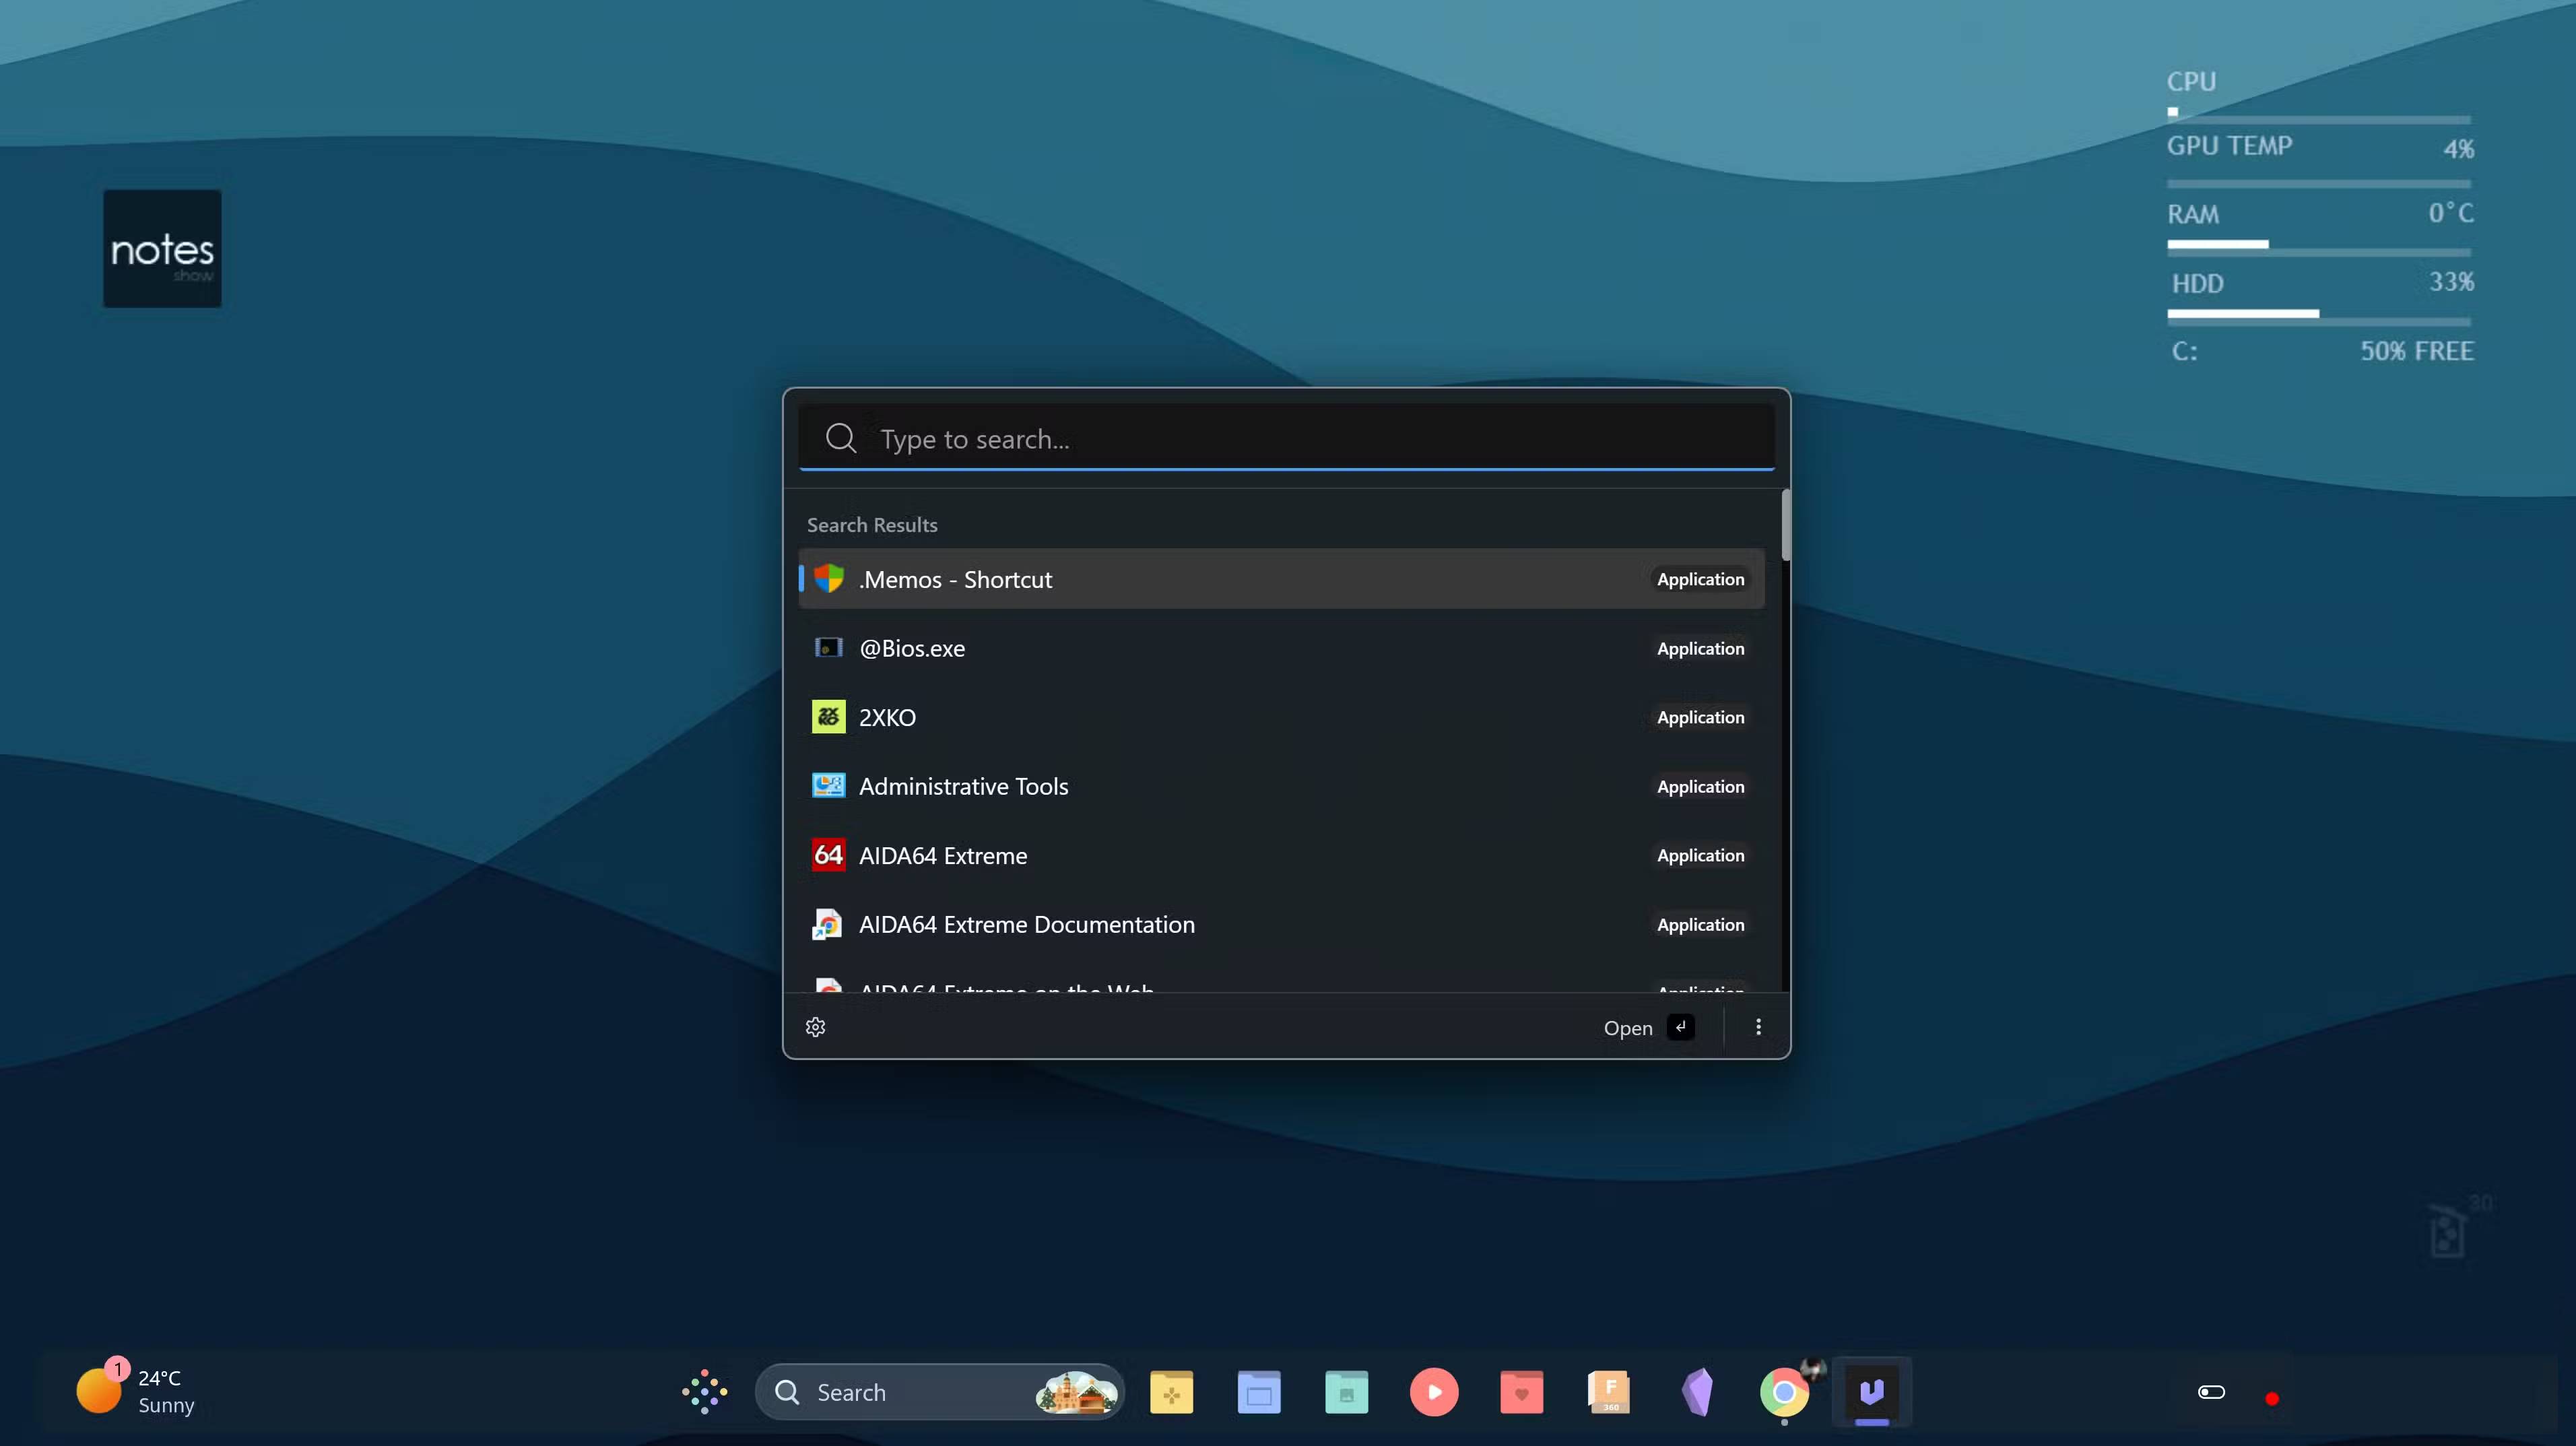Click the scrollbar beside the search results
2576x1446 pixels.
(1786, 525)
